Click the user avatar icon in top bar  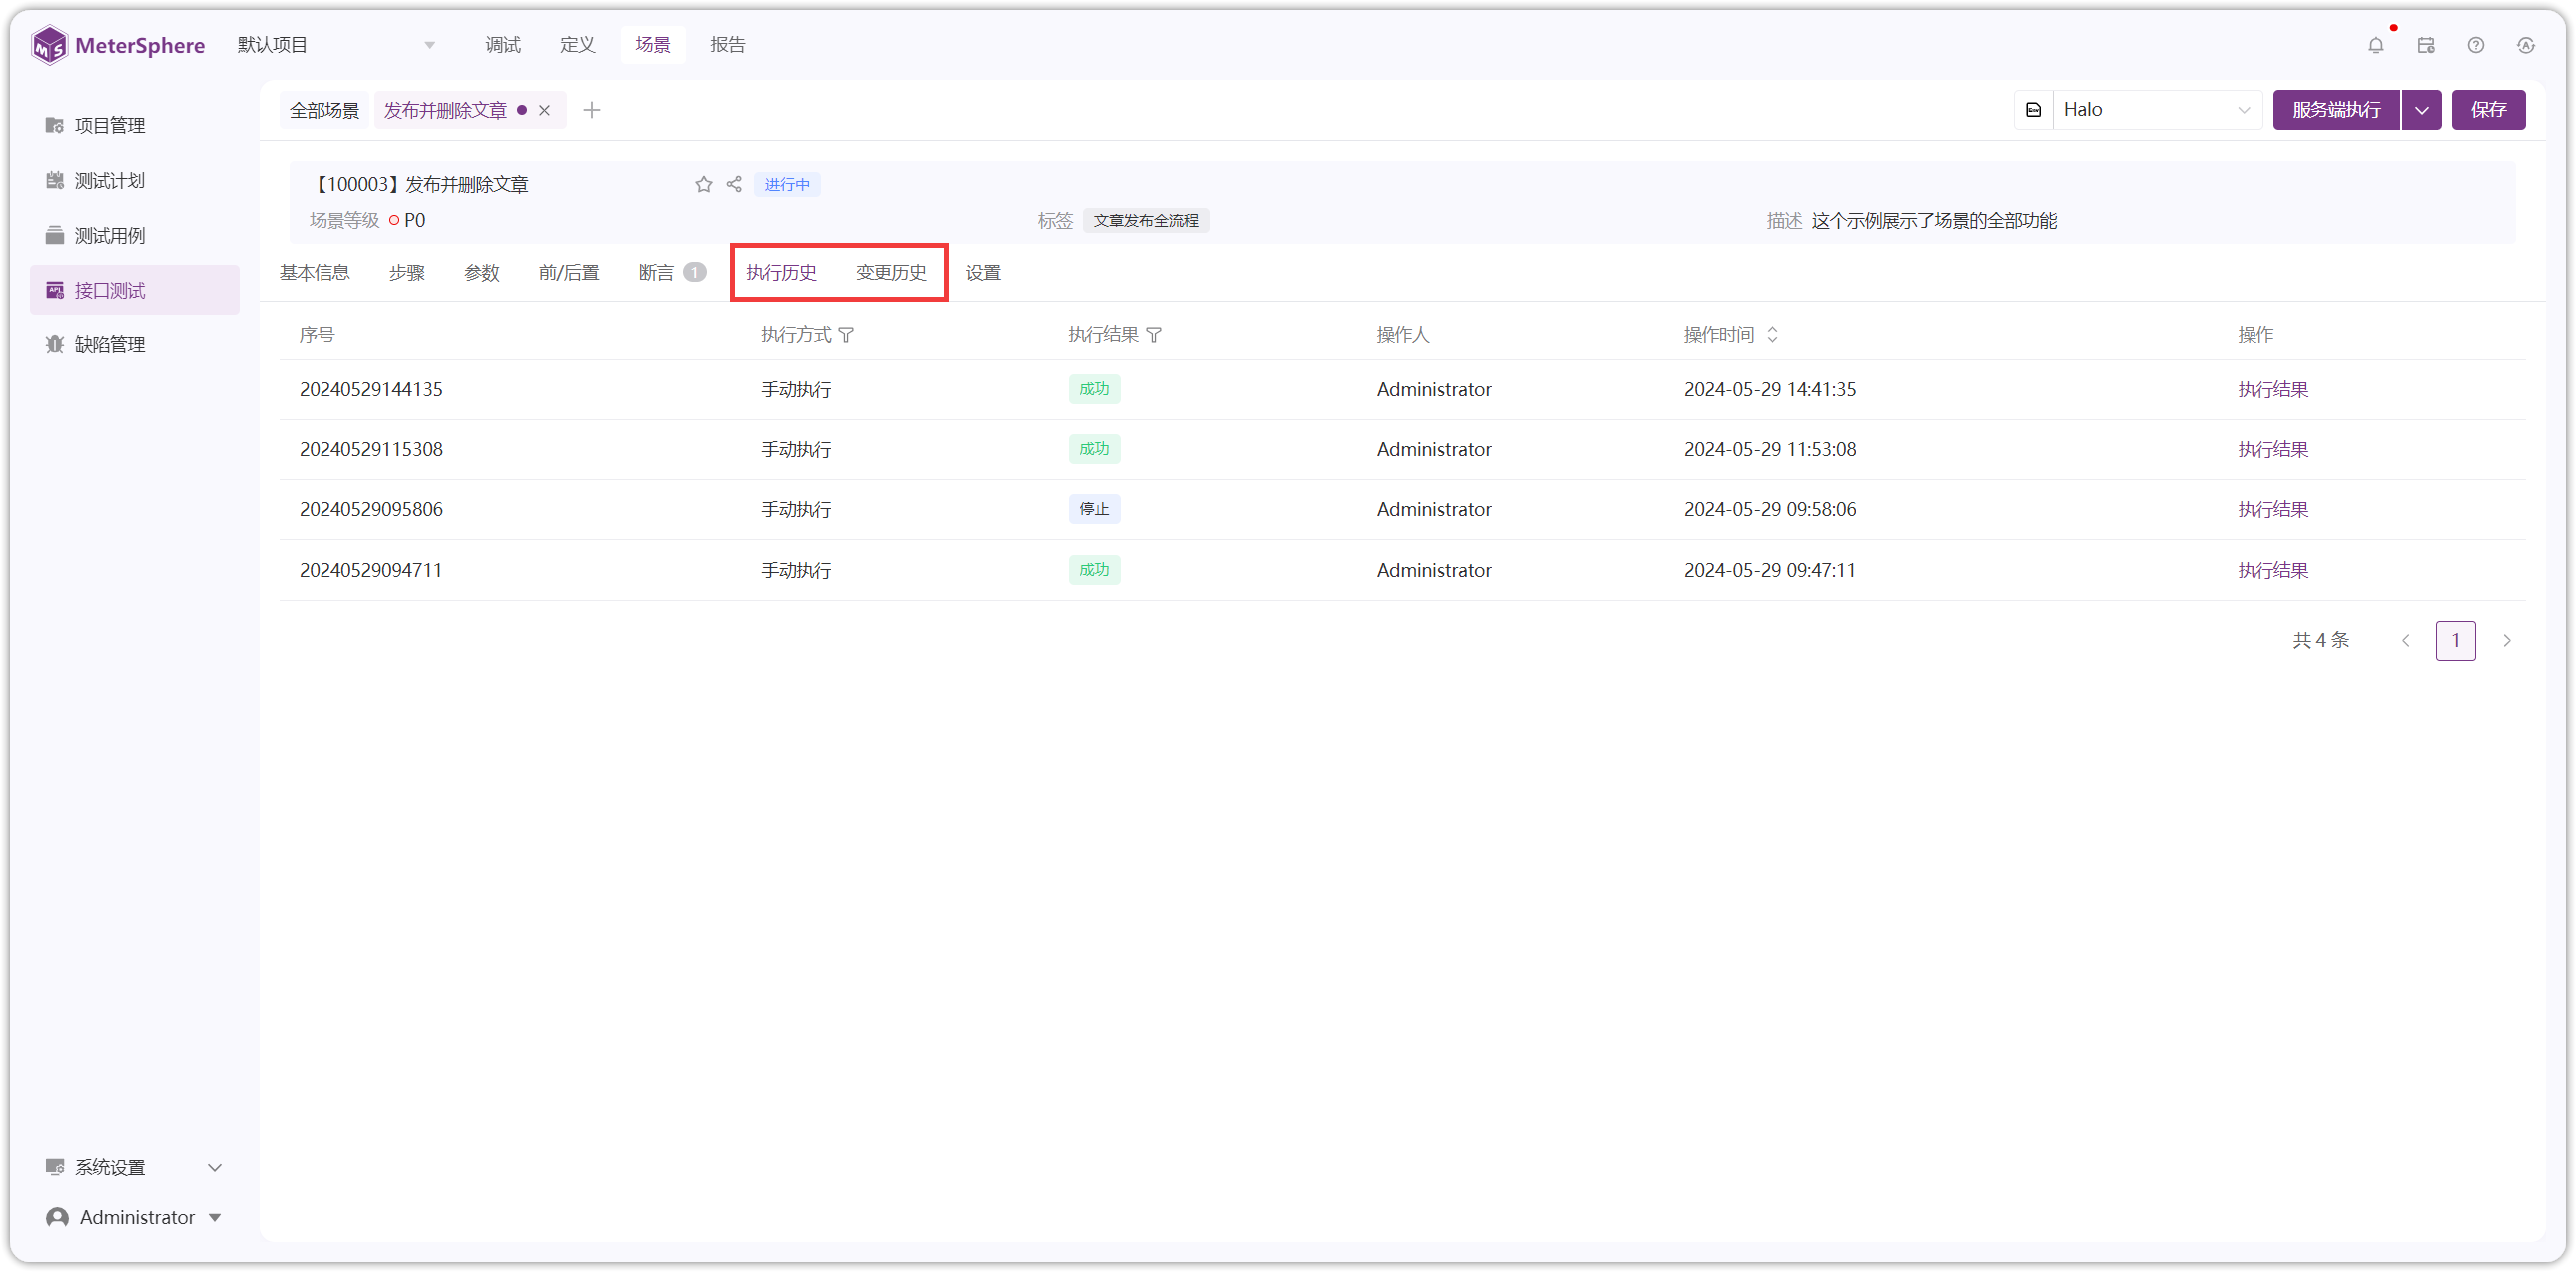tap(2526, 45)
